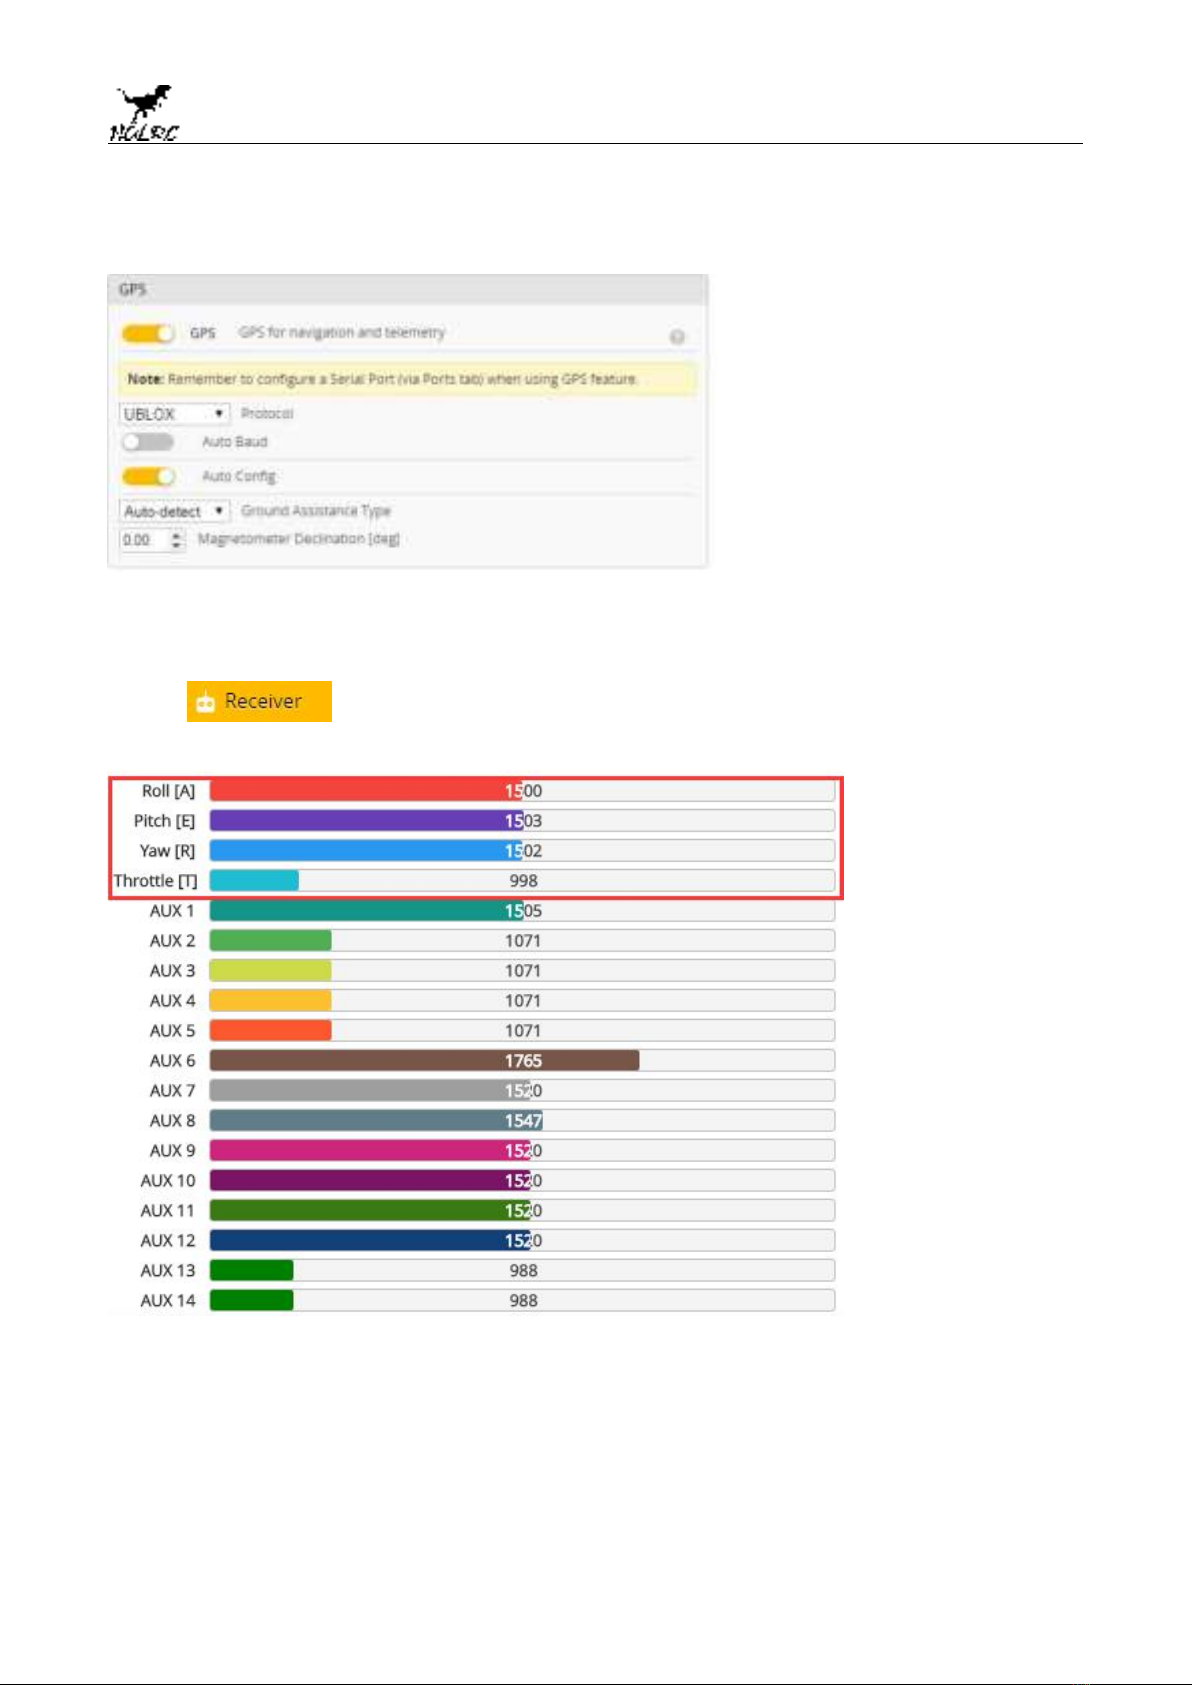1192x1685 pixels.
Task: Click the 'GPS' panel header text
Action: click(133, 289)
